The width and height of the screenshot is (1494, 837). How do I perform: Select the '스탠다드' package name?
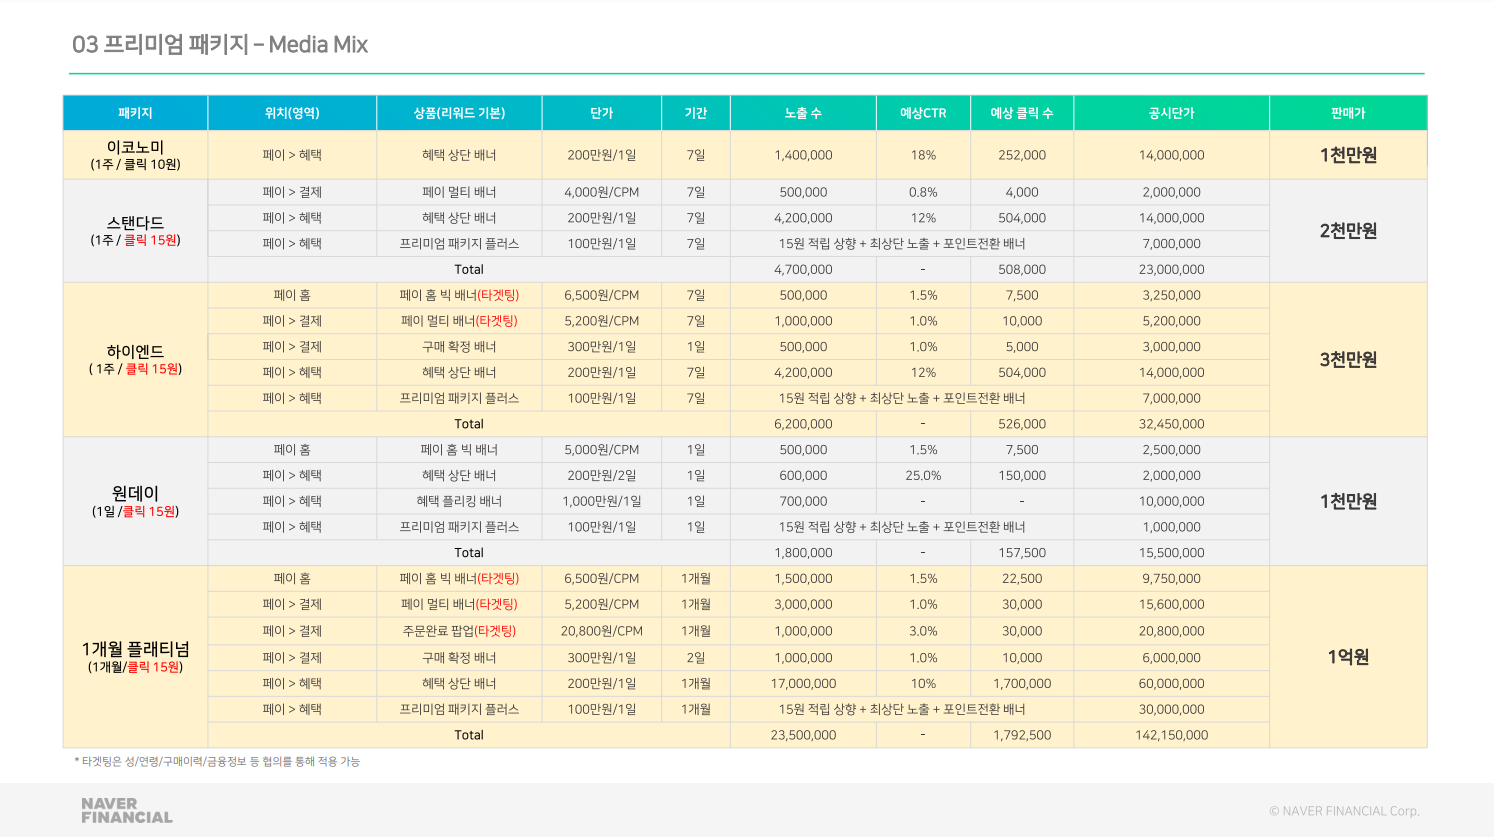(135, 223)
